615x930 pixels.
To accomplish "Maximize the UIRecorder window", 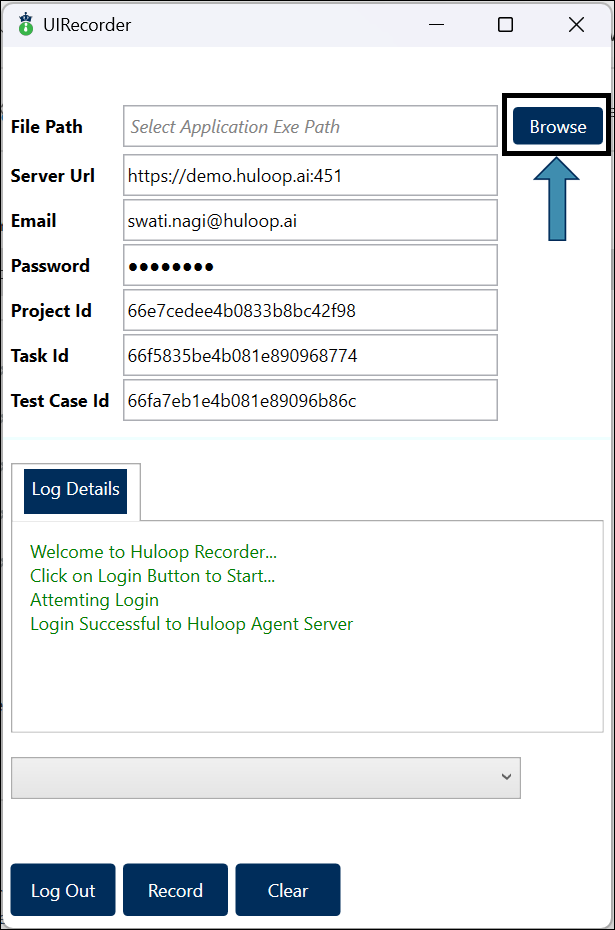I will (505, 25).
